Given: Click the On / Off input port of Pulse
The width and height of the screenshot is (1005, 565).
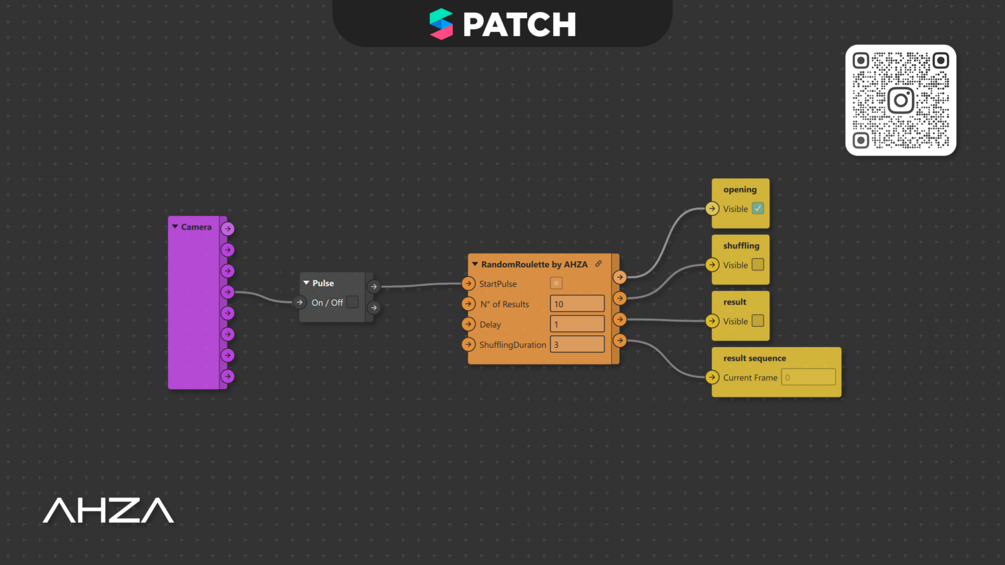Looking at the screenshot, I should (299, 302).
